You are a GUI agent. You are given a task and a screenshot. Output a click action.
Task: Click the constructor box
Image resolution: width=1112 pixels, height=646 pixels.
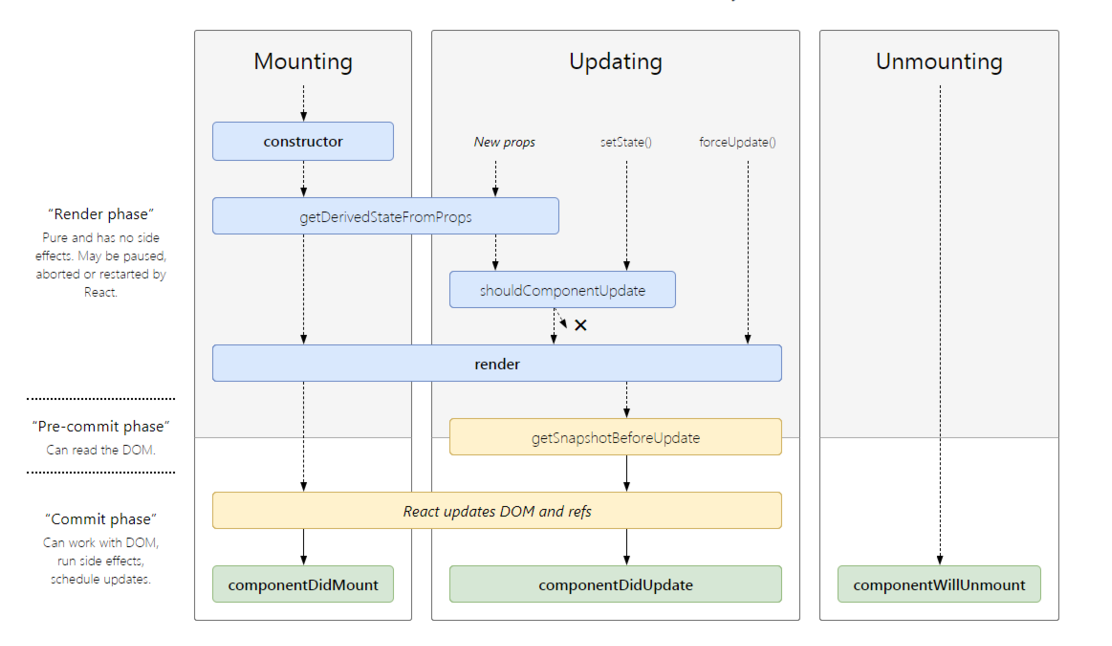tap(303, 141)
